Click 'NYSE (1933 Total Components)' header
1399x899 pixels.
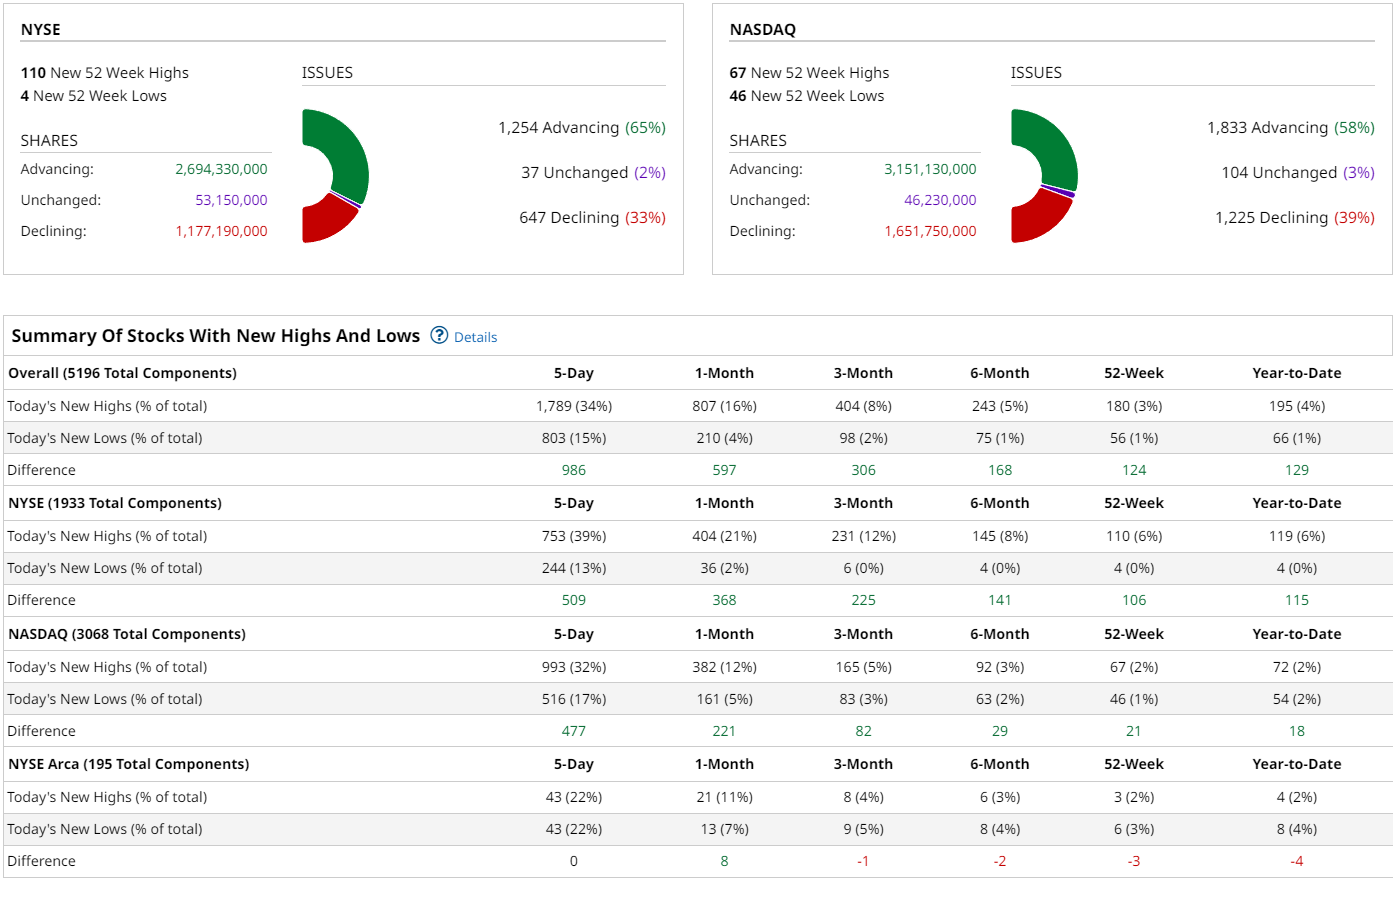[115, 503]
